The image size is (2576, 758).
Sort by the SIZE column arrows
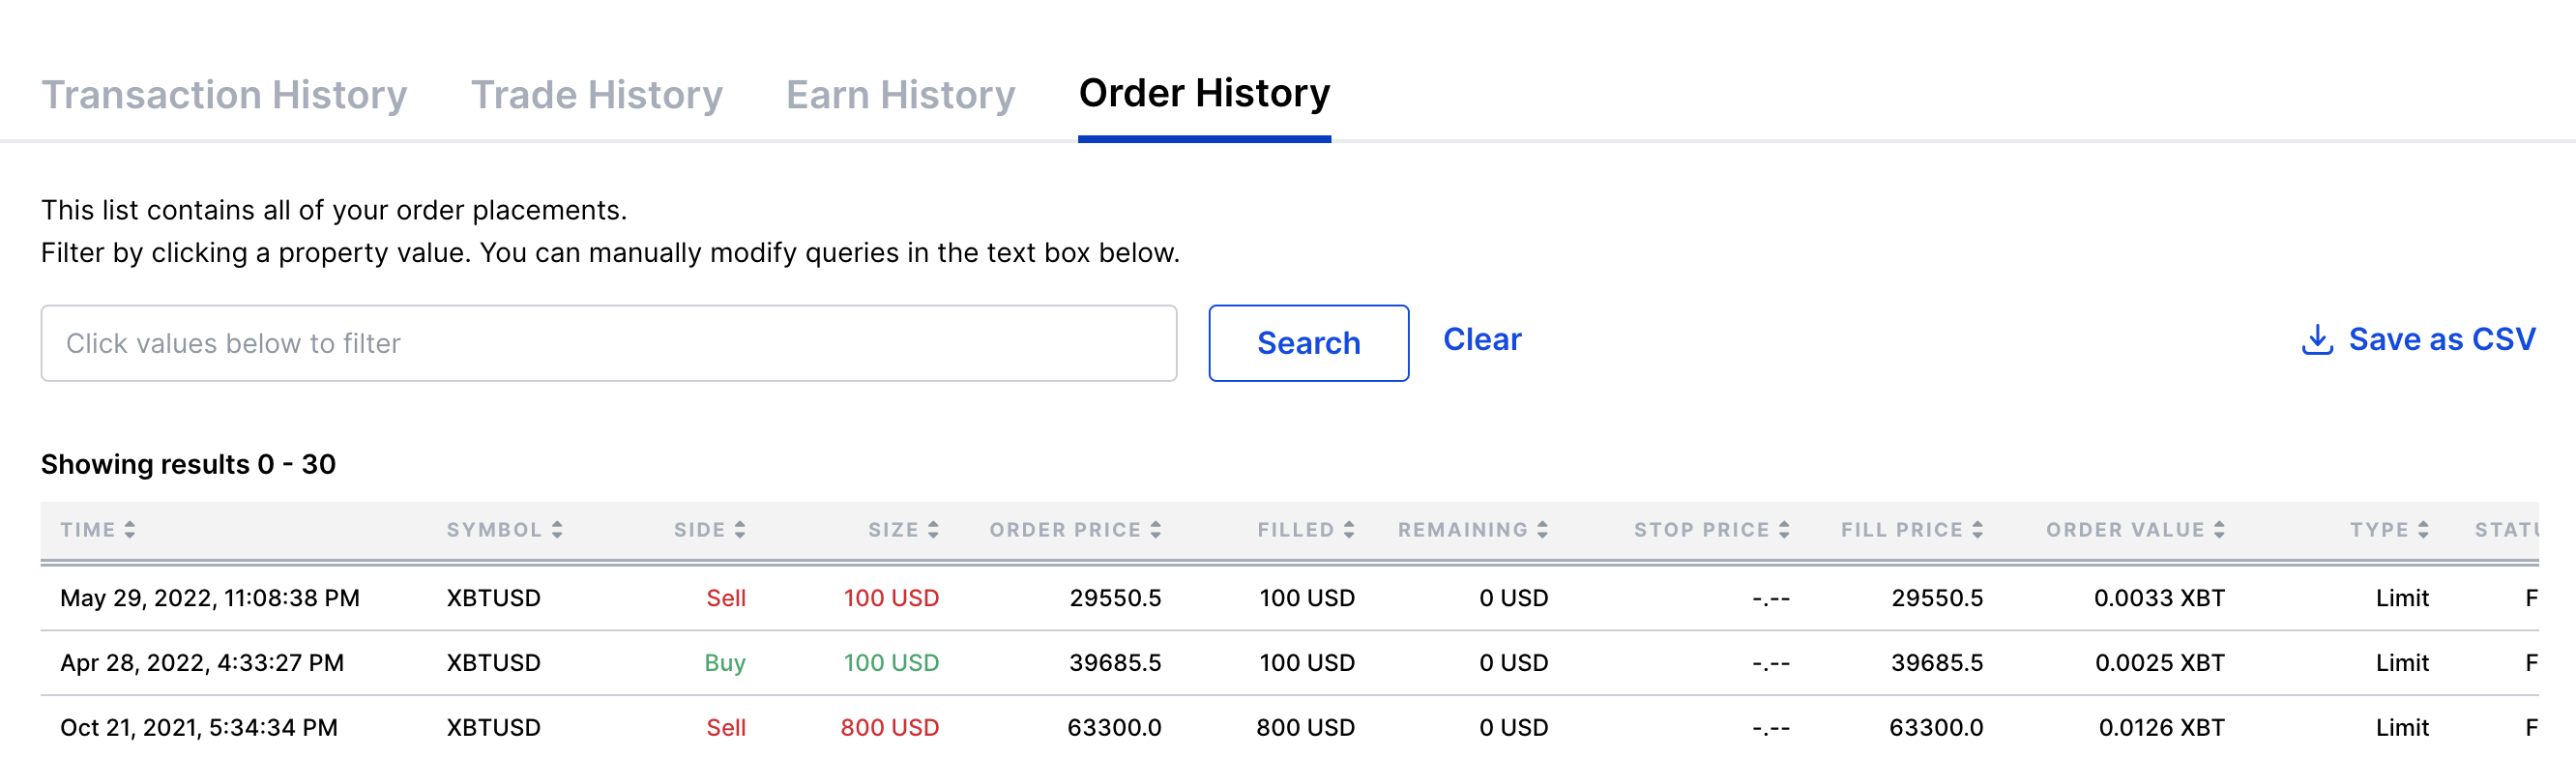coord(933,530)
